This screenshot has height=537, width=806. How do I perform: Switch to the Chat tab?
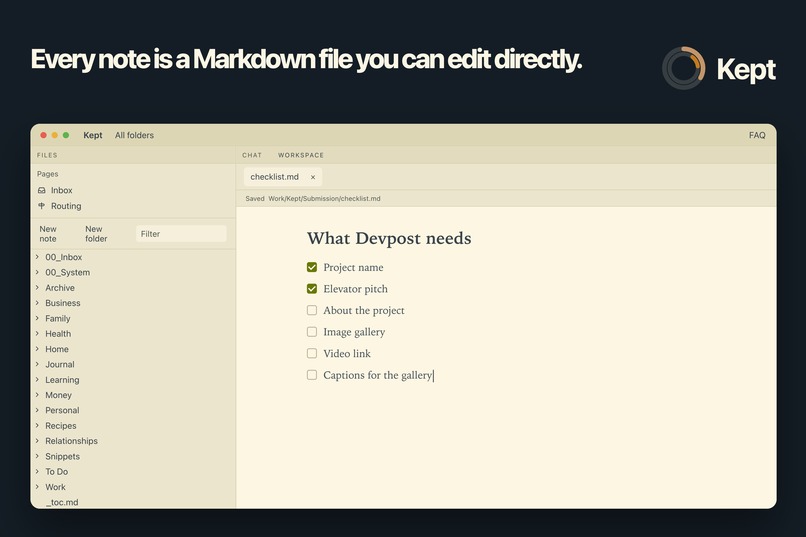(252, 155)
